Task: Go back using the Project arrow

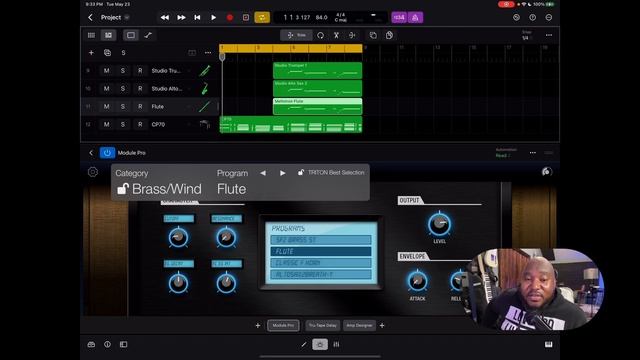Action: (x=90, y=18)
